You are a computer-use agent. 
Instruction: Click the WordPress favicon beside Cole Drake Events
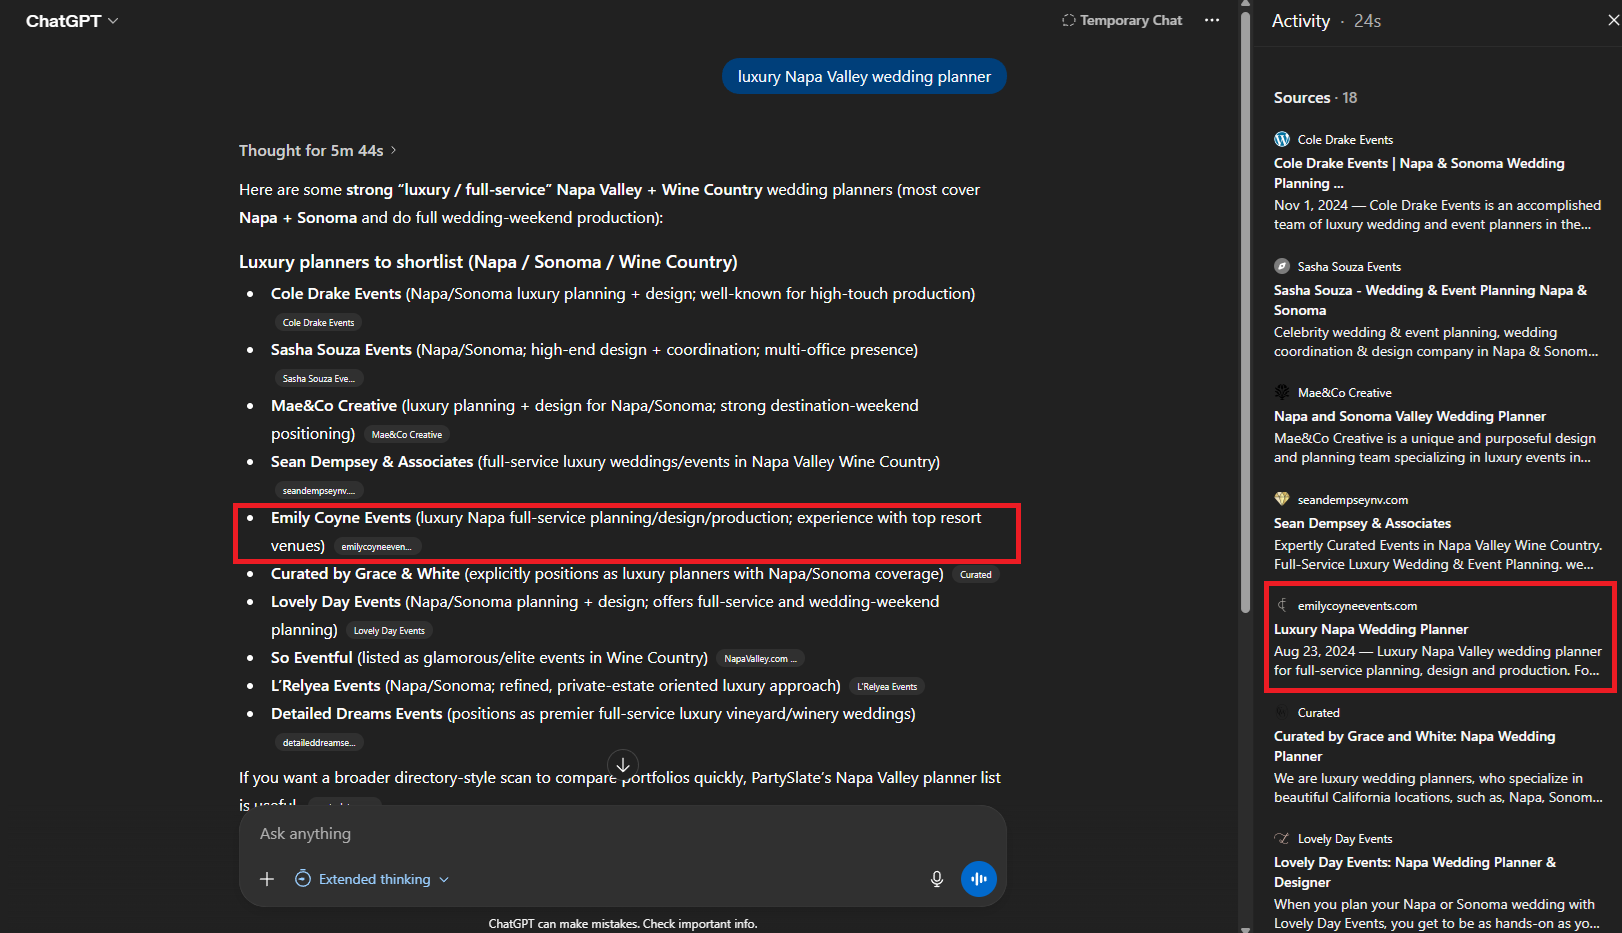coord(1282,139)
